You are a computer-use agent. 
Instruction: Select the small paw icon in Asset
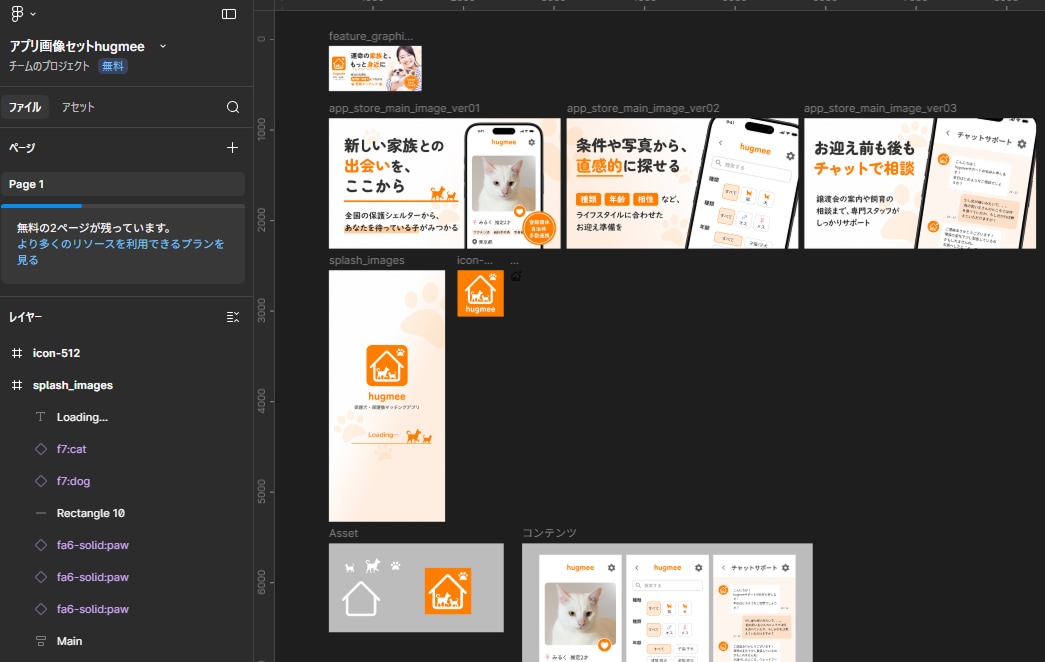pos(396,566)
